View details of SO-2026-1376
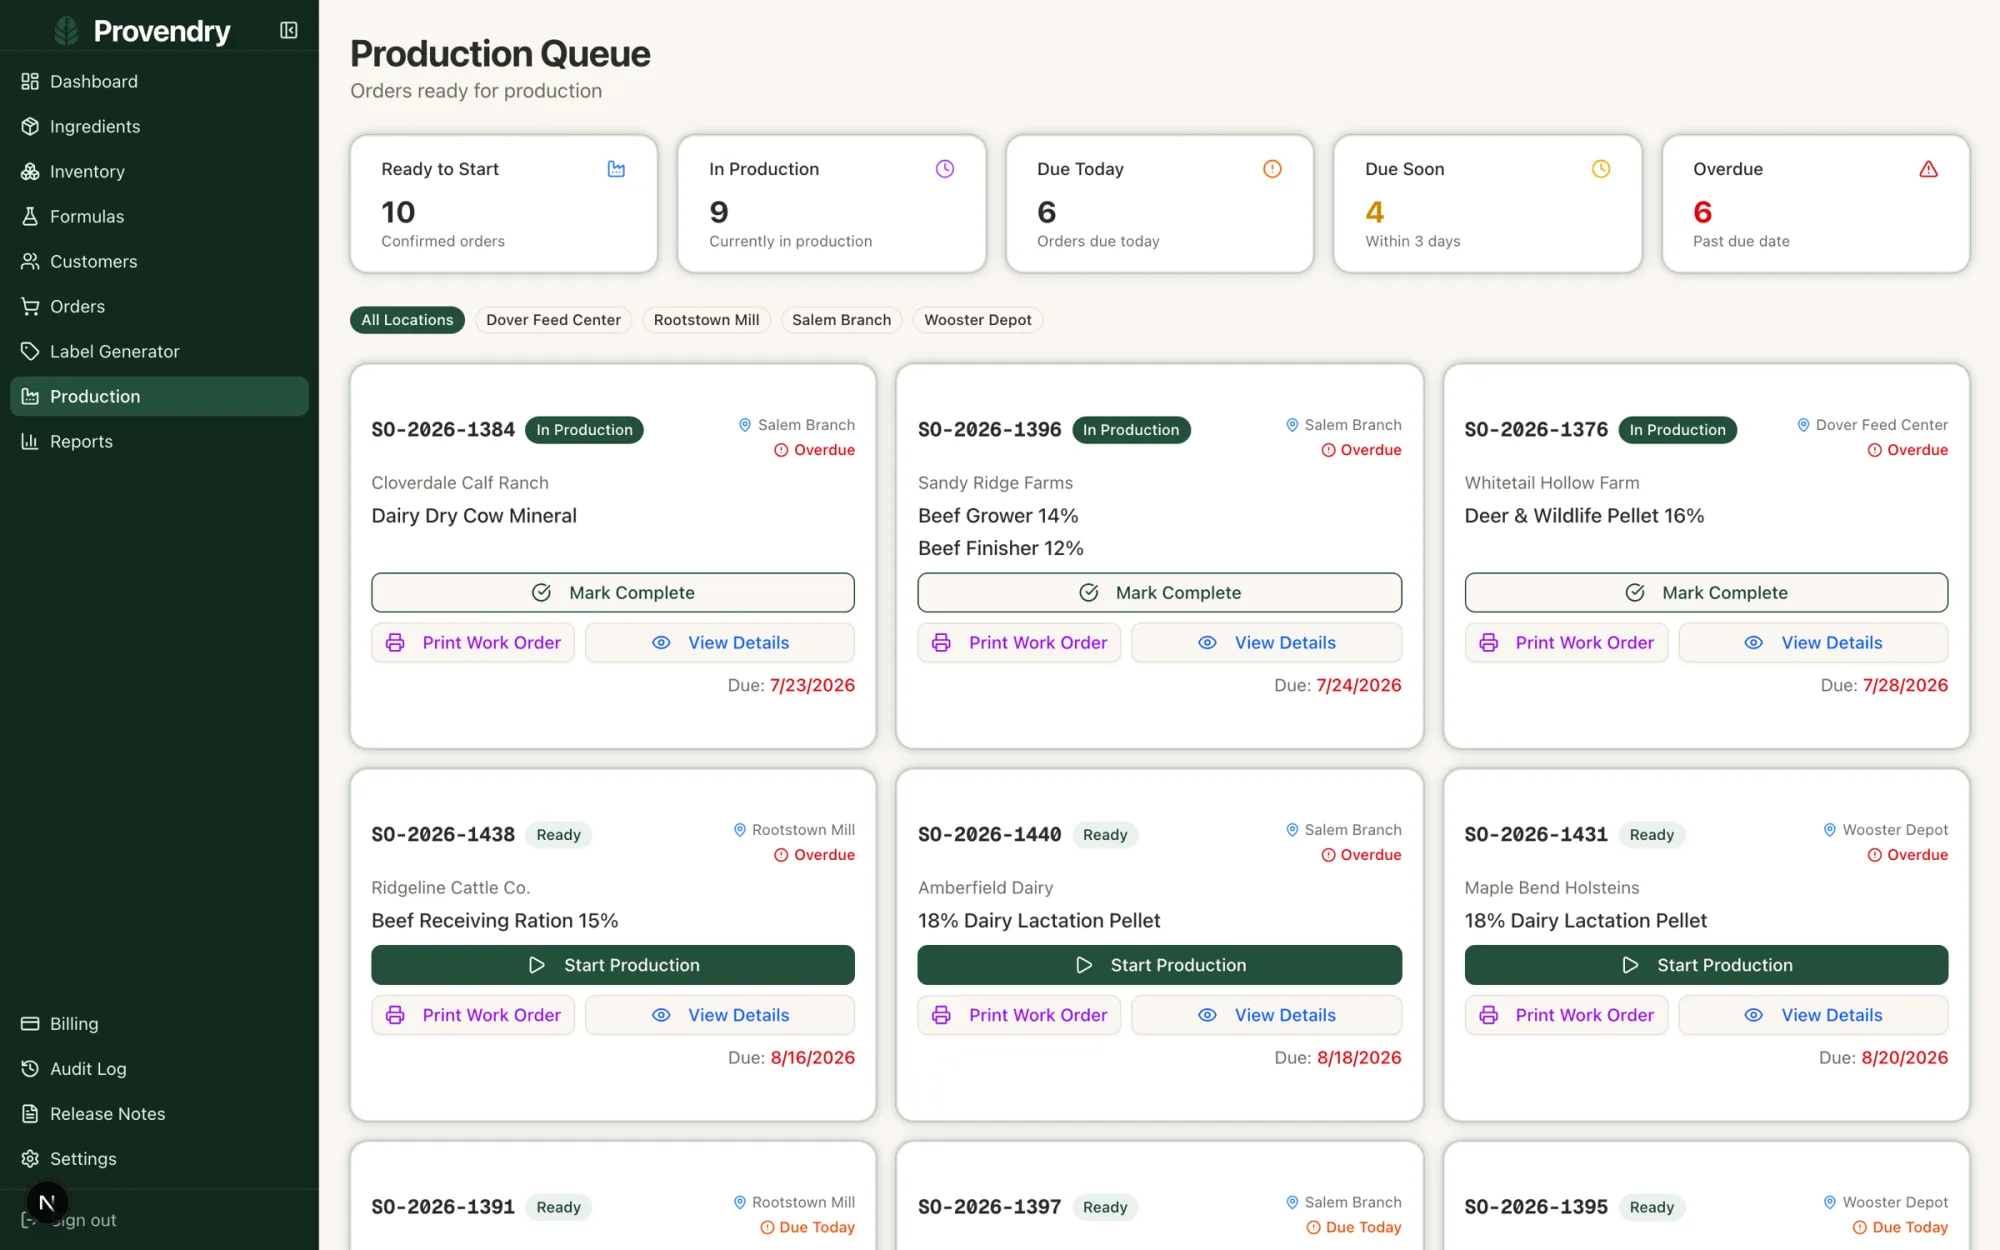 coord(1813,643)
